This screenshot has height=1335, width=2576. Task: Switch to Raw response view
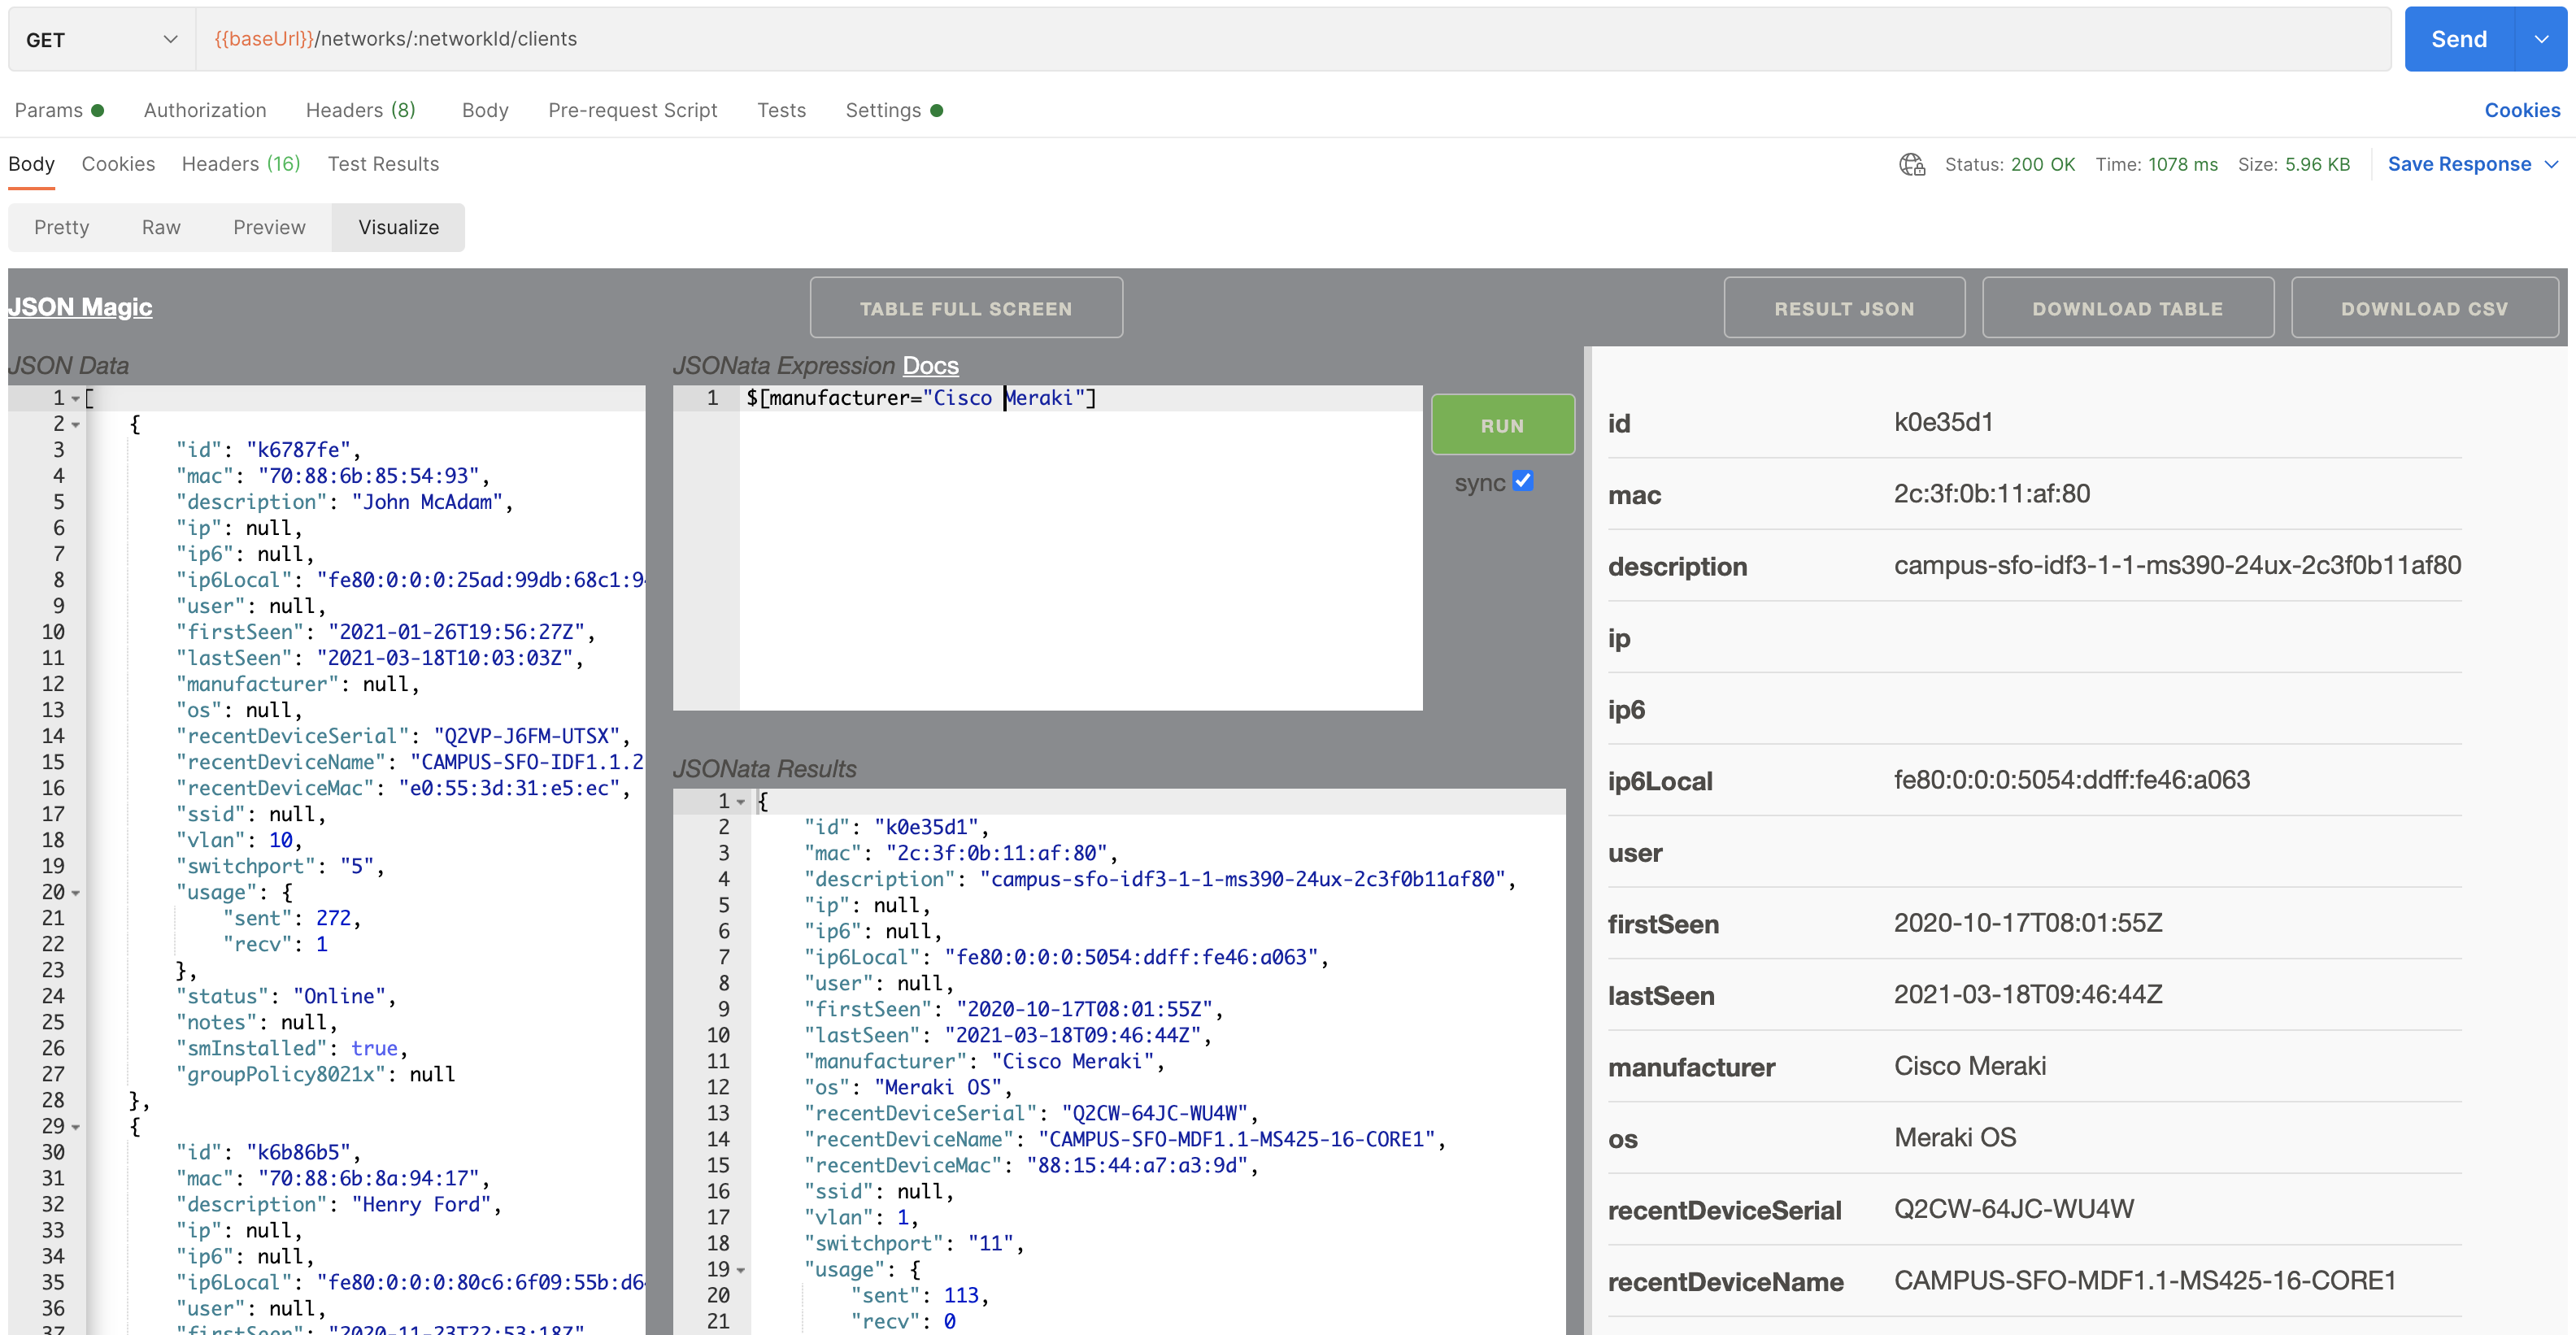coord(161,227)
